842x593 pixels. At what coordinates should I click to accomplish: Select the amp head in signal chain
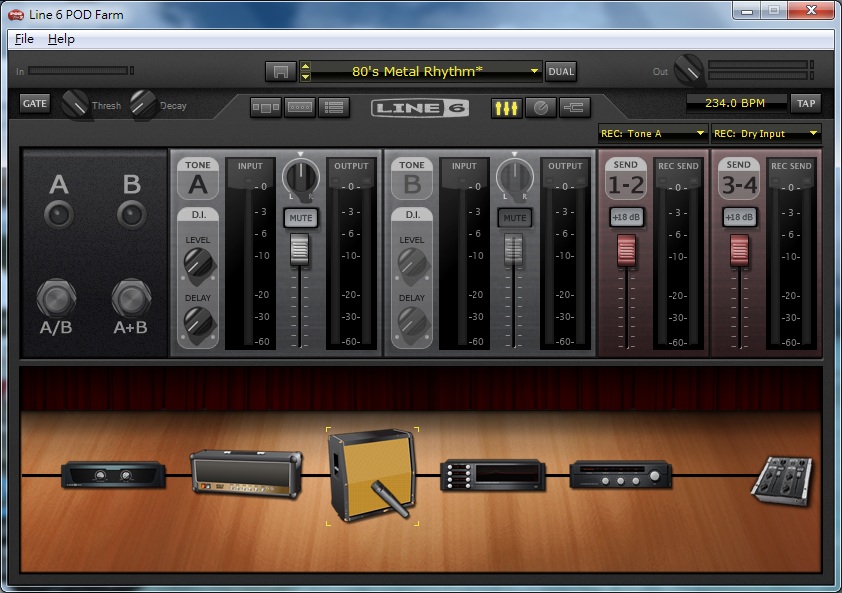[x=246, y=474]
